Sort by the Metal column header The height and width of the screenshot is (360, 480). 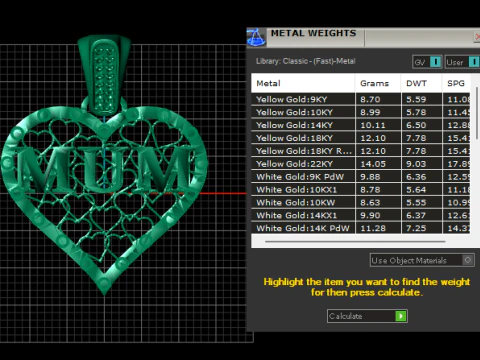pyautogui.click(x=303, y=83)
